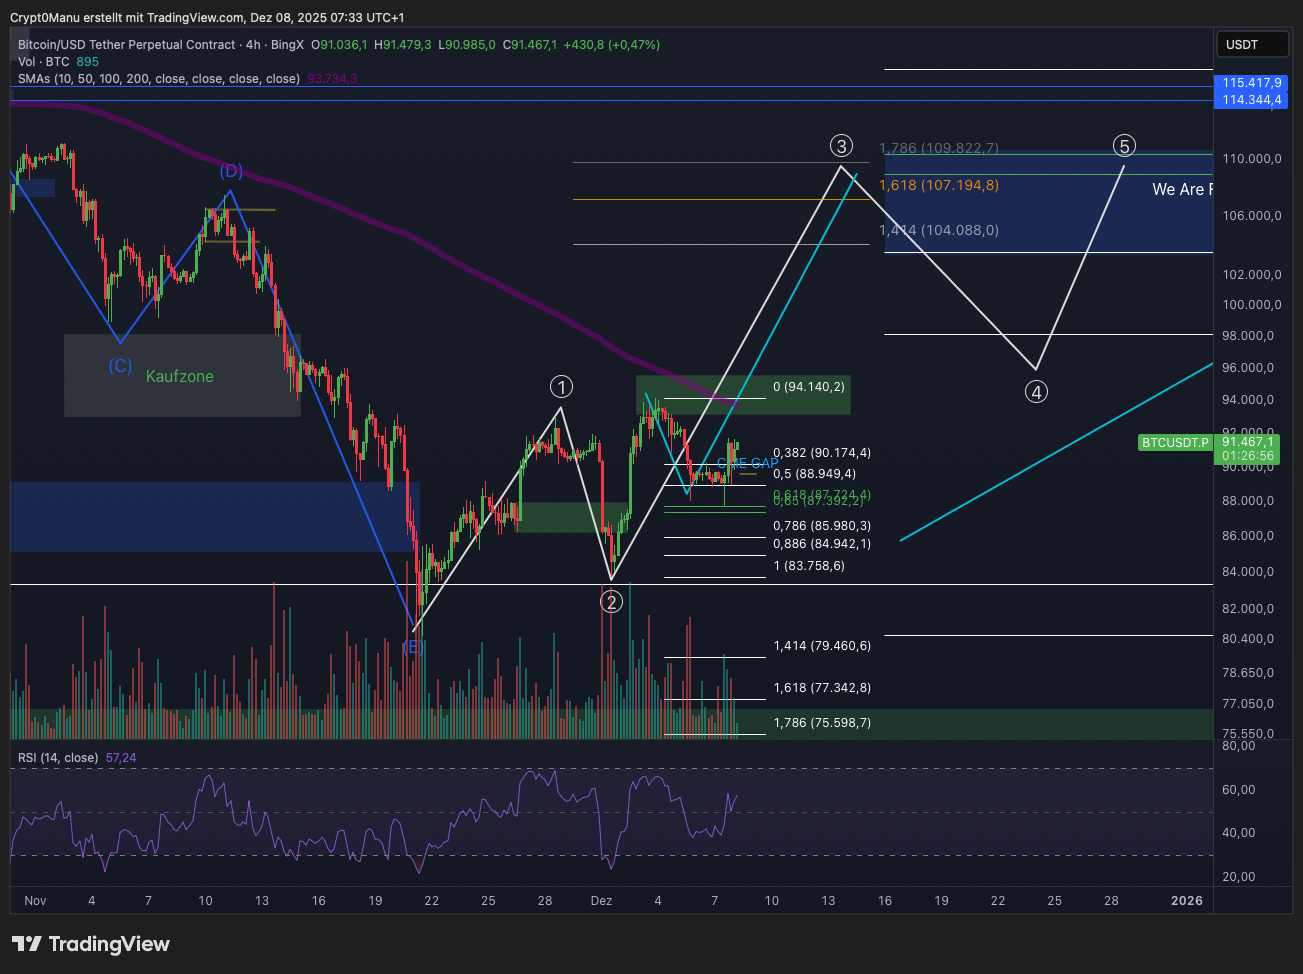Image resolution: width=1303 pixels, height=974 pixels.
Task: Click the blue 115.417,9 price level tag
Action: (x=1251, y=83)
